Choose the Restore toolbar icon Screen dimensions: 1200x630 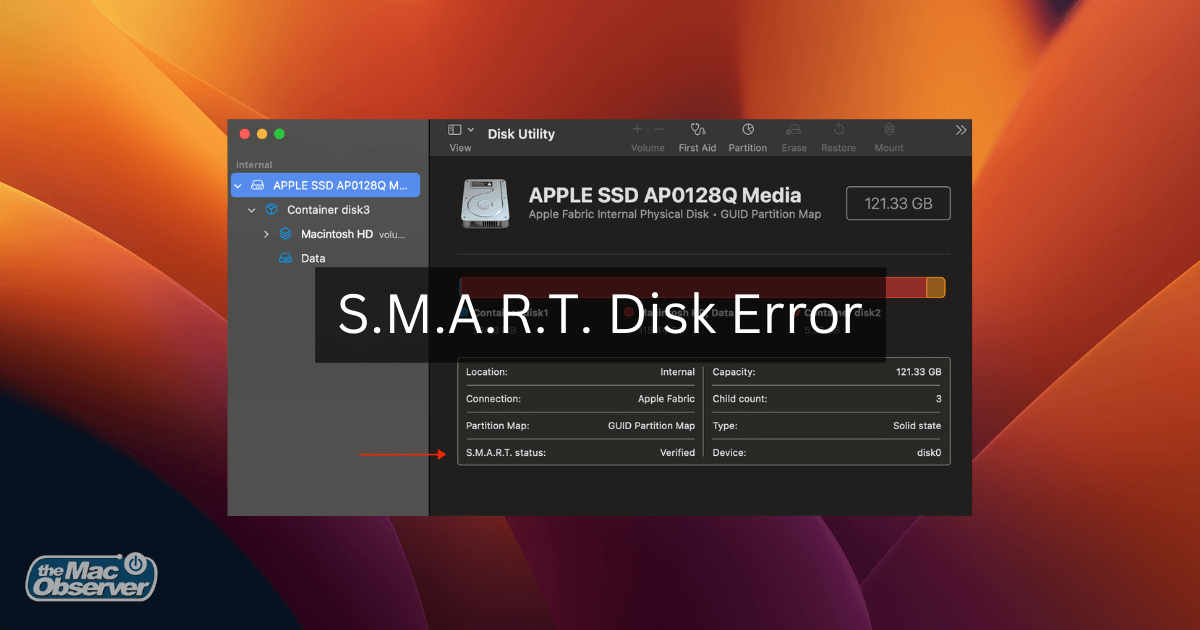coord(838,130)
